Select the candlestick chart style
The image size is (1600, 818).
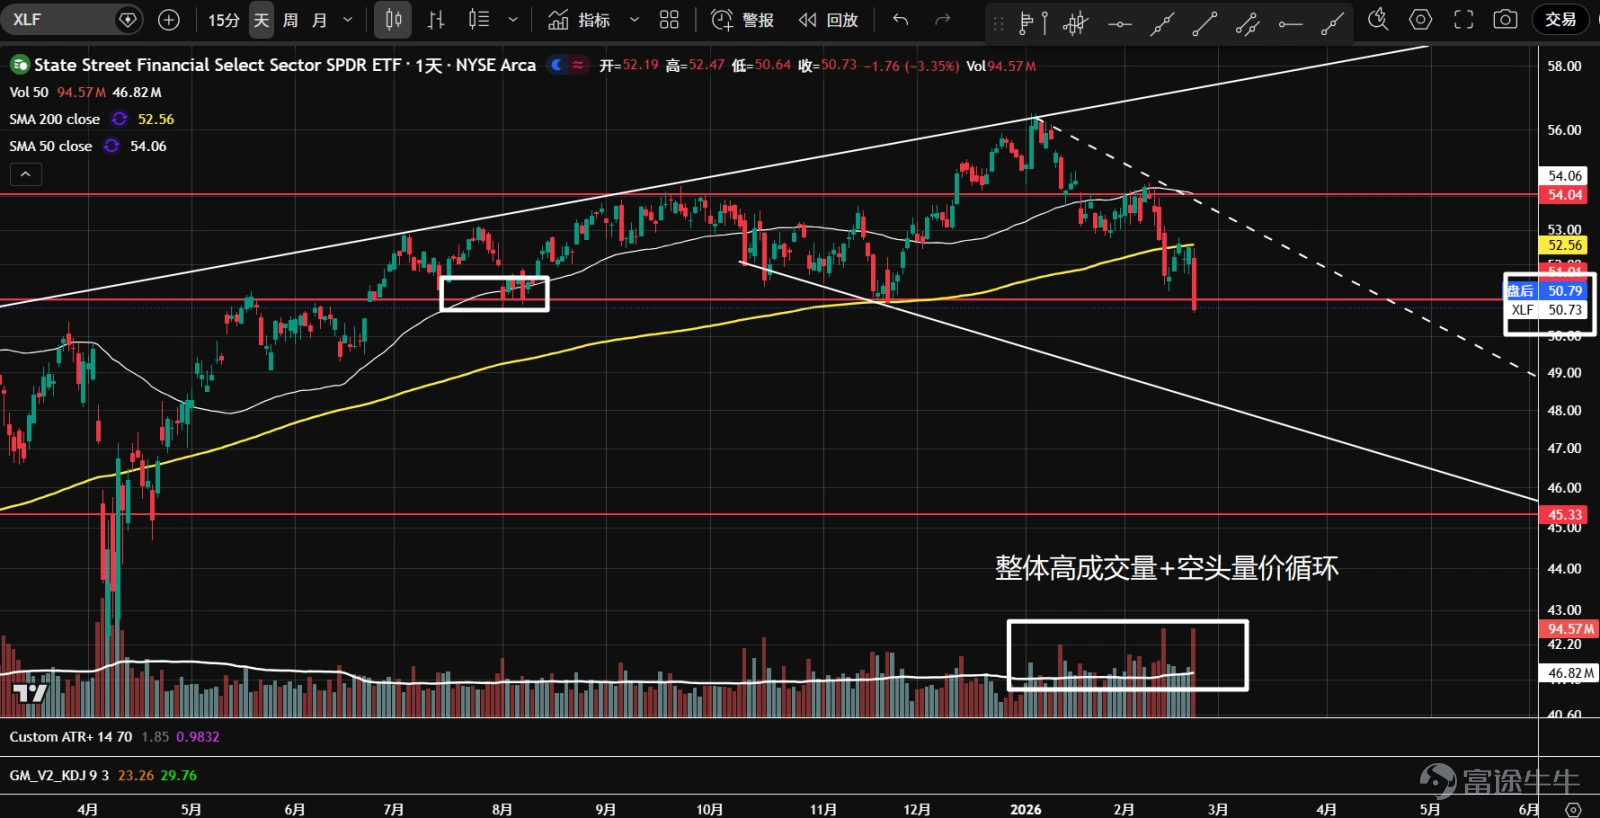tap(393, 20)
